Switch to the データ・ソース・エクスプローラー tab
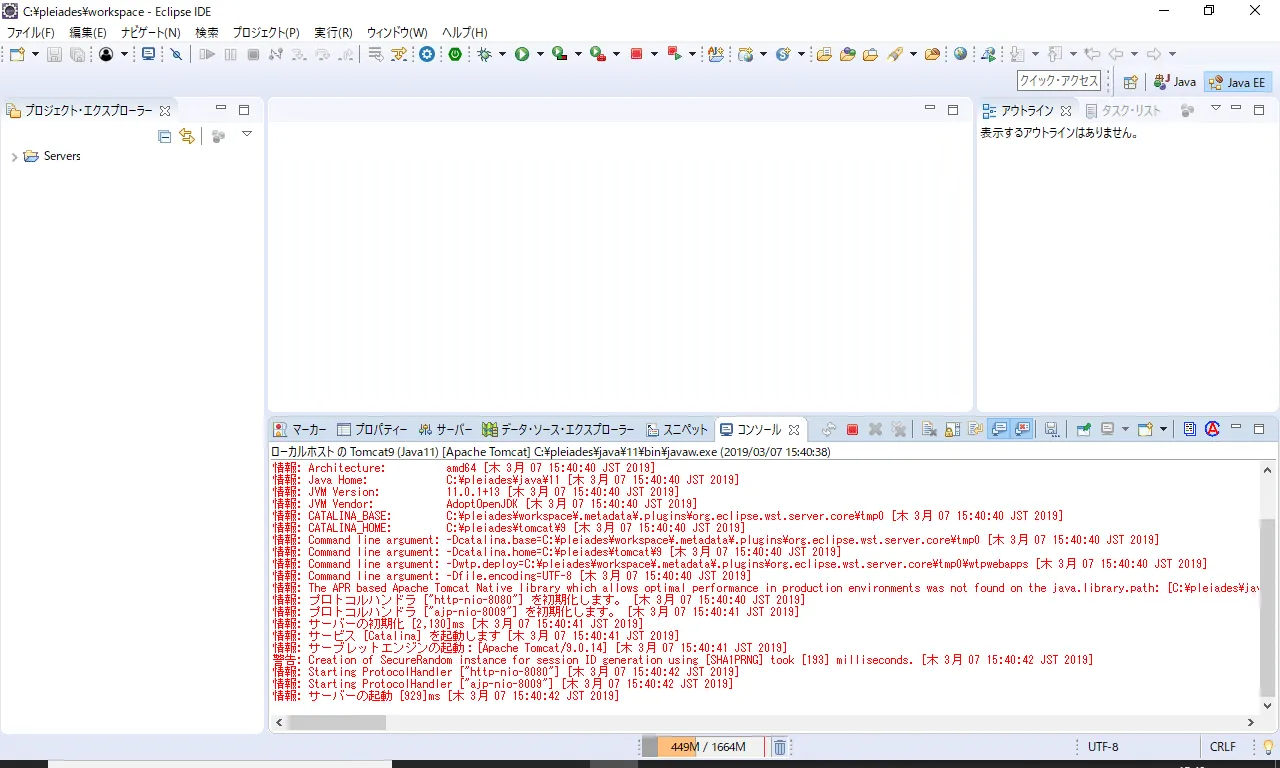This screenshot has width=1280, height=768. coord(558,430)
